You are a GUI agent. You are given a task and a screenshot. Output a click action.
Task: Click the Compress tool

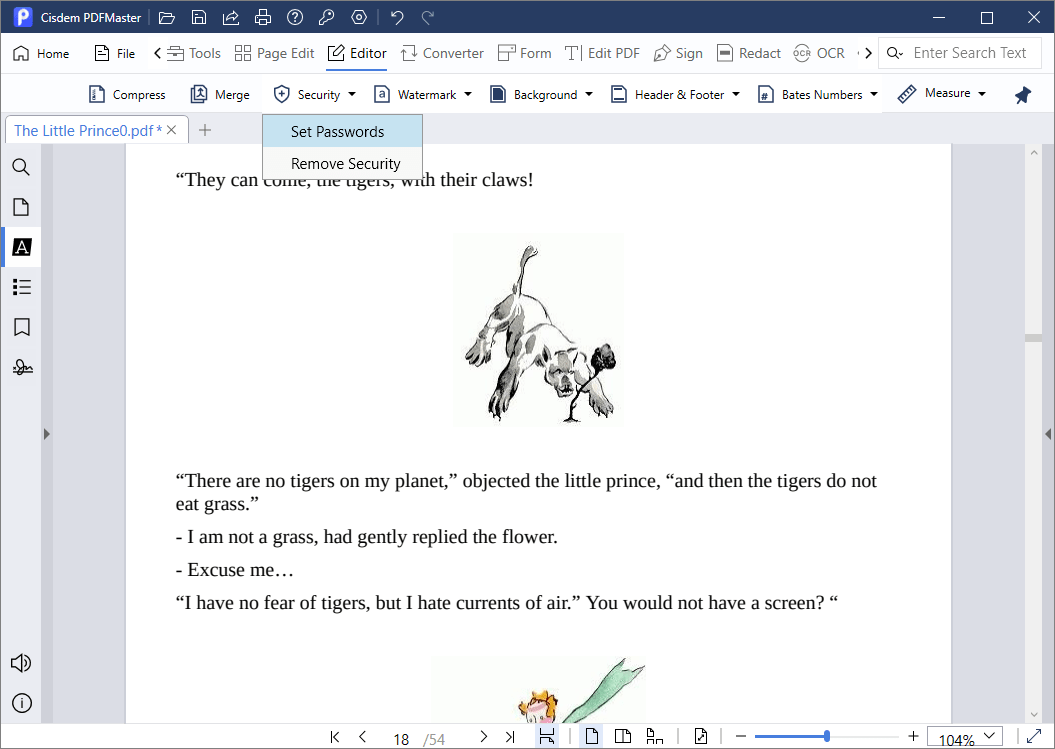[x=127, y=95]
